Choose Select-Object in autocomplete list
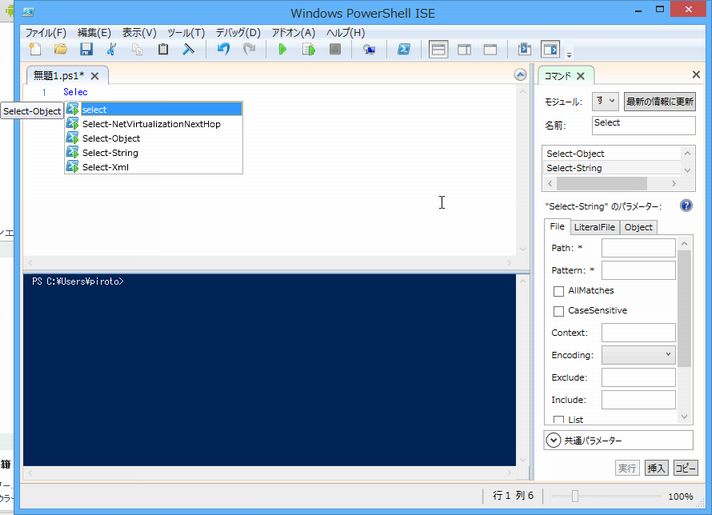Screen dimensions: 712x515 point(153,139)
